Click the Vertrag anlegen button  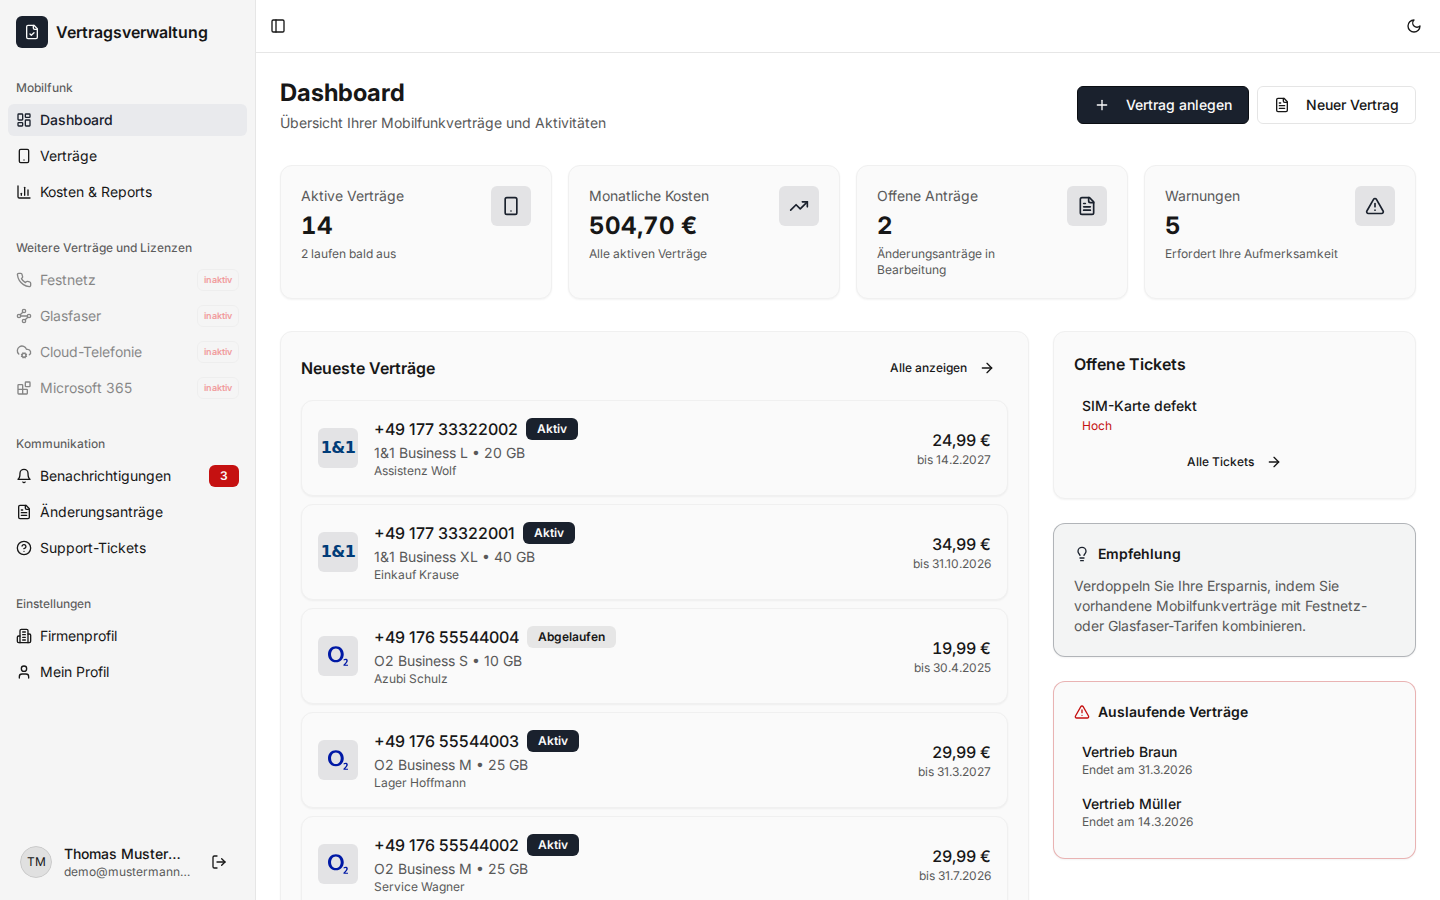point(1163,105)
